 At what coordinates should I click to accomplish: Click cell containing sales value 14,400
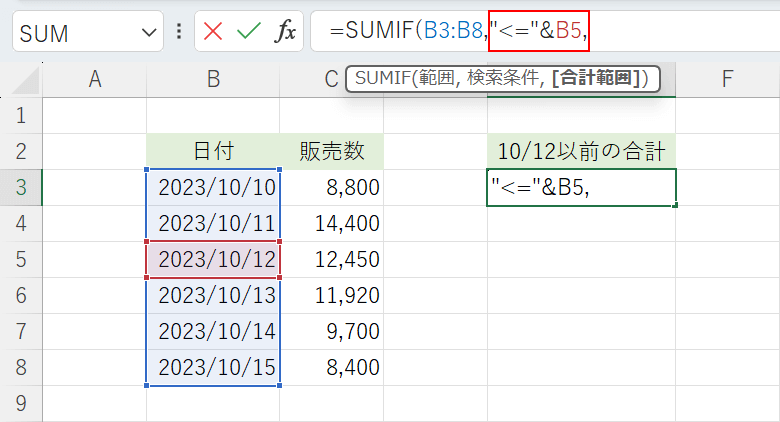(332, 223)
